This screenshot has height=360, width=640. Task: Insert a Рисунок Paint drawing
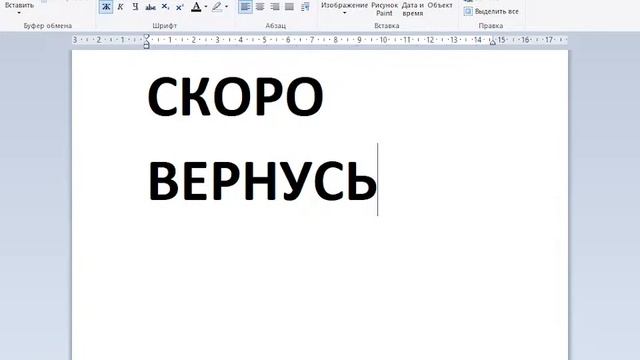tap(384, 9)
